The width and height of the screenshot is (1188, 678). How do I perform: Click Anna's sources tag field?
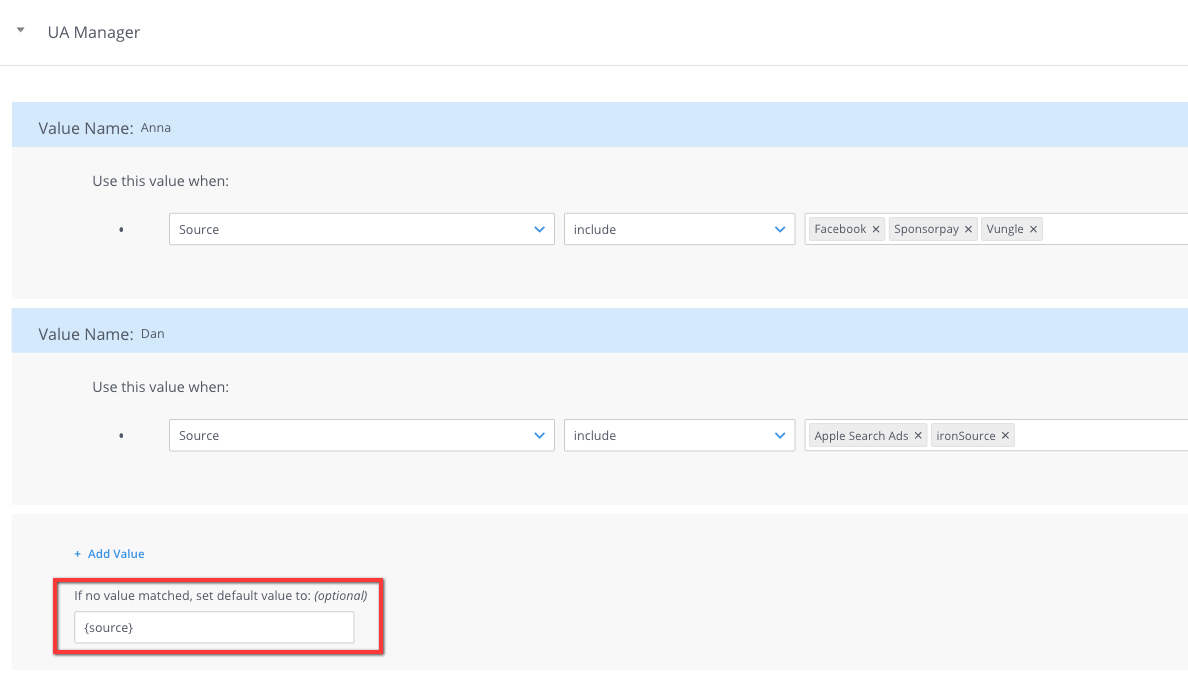pyautogui.click(x=1100, y=229)
